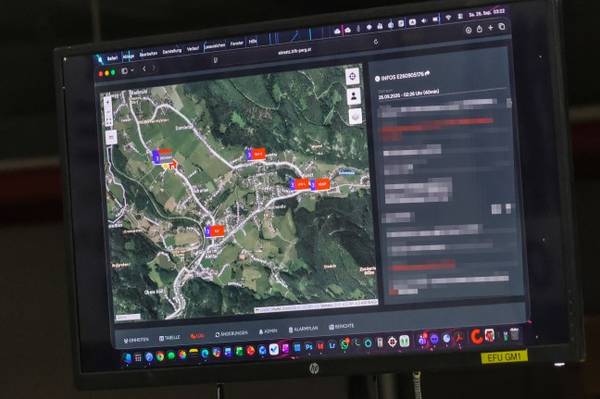Click the Safari address bar
Image resolution: width=600 pixels, height=399 pixels.
295,51
